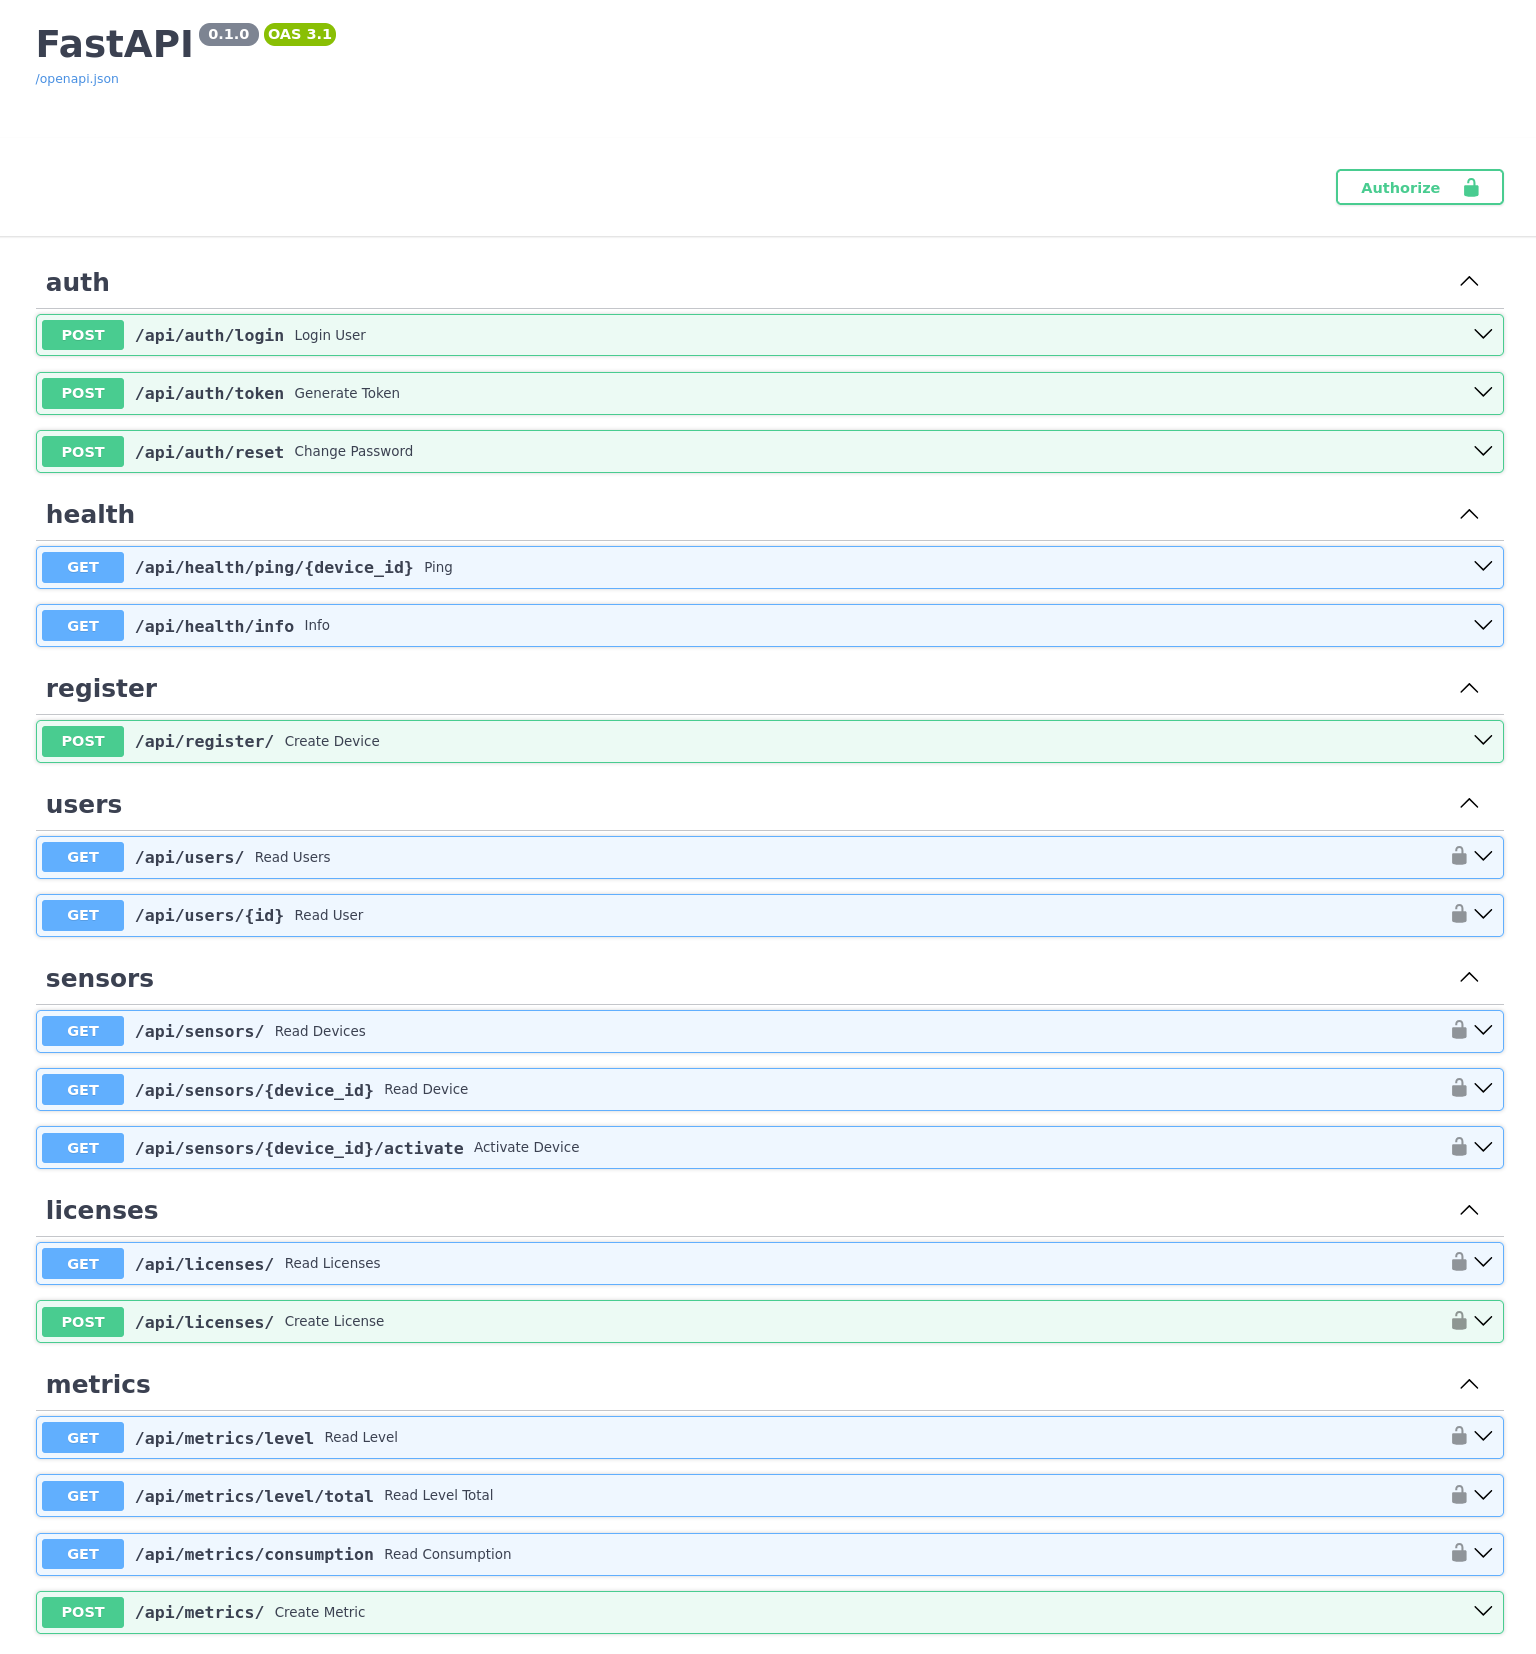Screen dimensions: 1536x1654
Task: Expand the Create Metric endpoint chevron
Action: click(1483, 1611)
